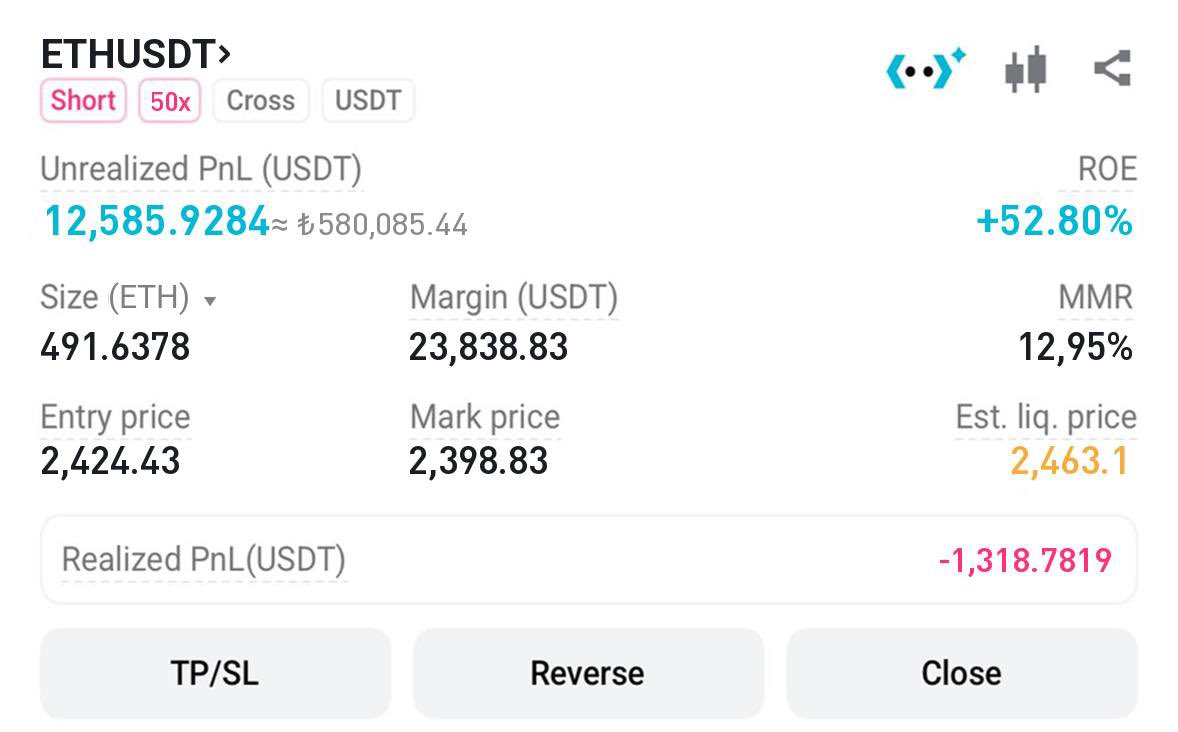The image size is (1178, 732).
Task: Select the USDT settlement tag
Action: pos(368,101)
